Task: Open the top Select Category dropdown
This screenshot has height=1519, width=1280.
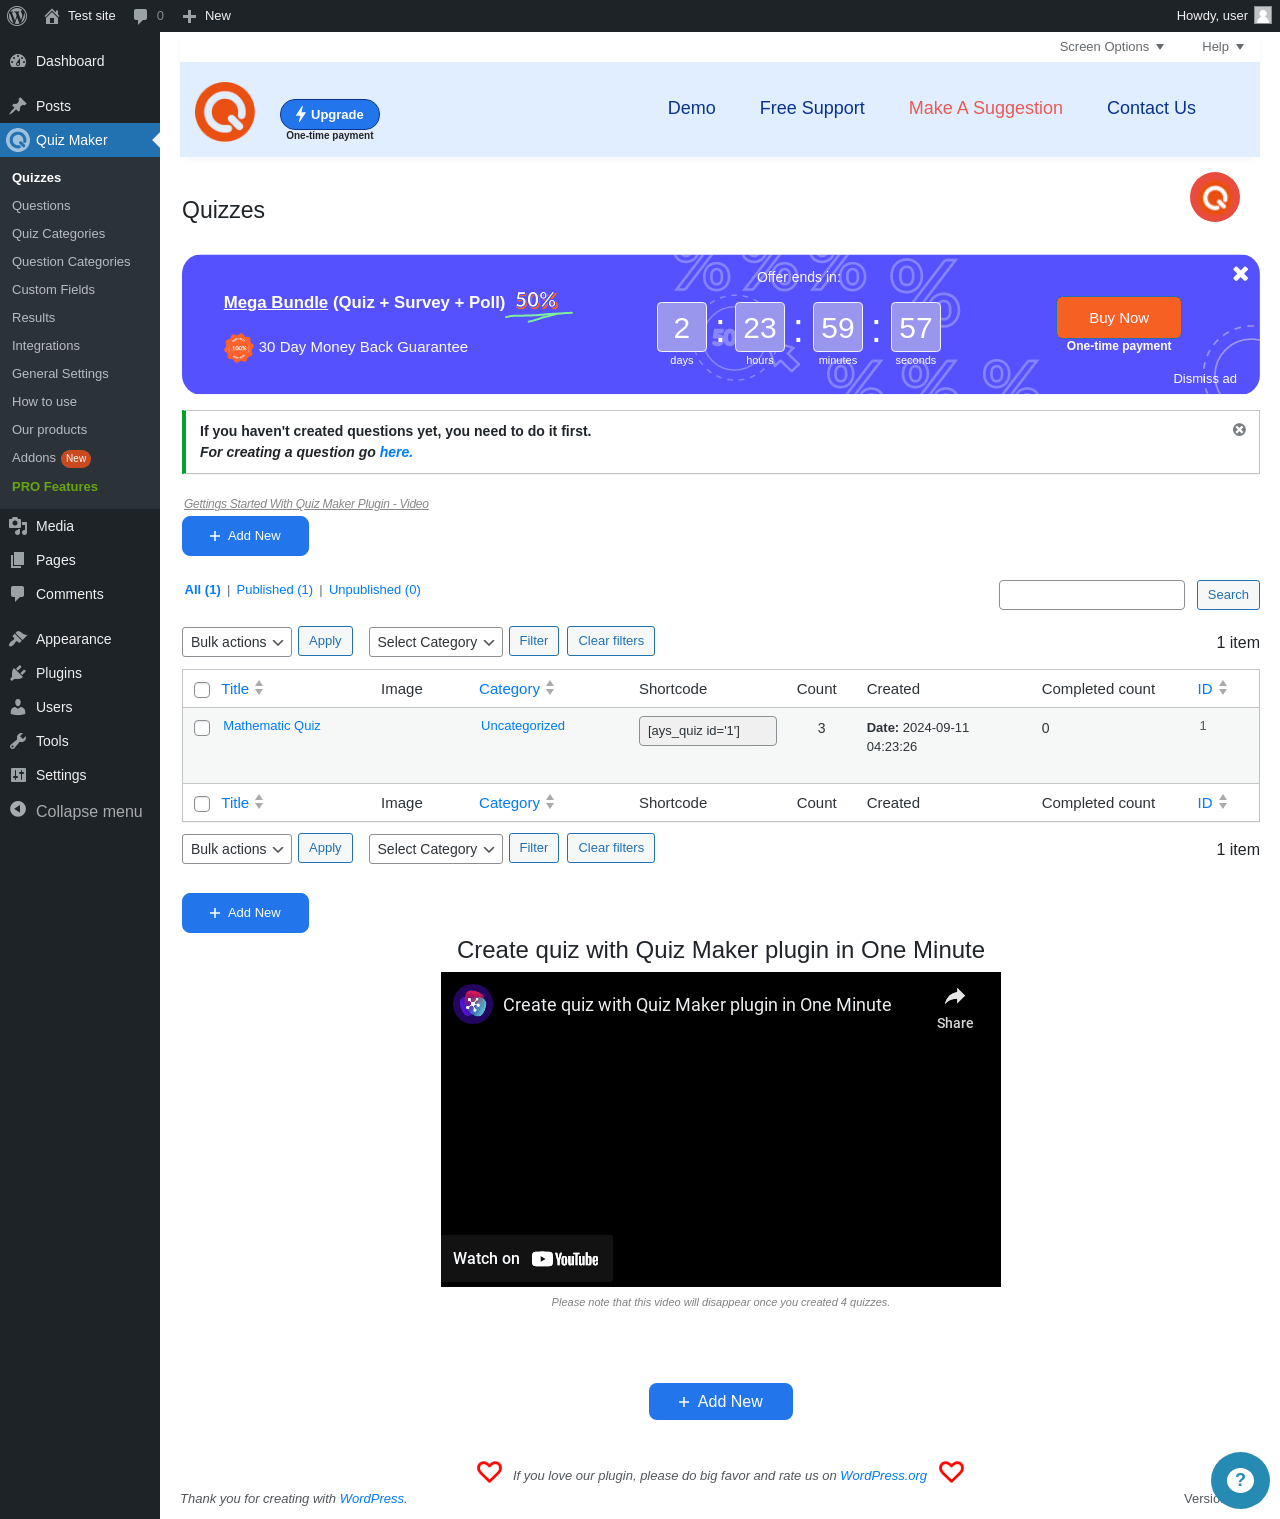Action: [x=436, y=642]
